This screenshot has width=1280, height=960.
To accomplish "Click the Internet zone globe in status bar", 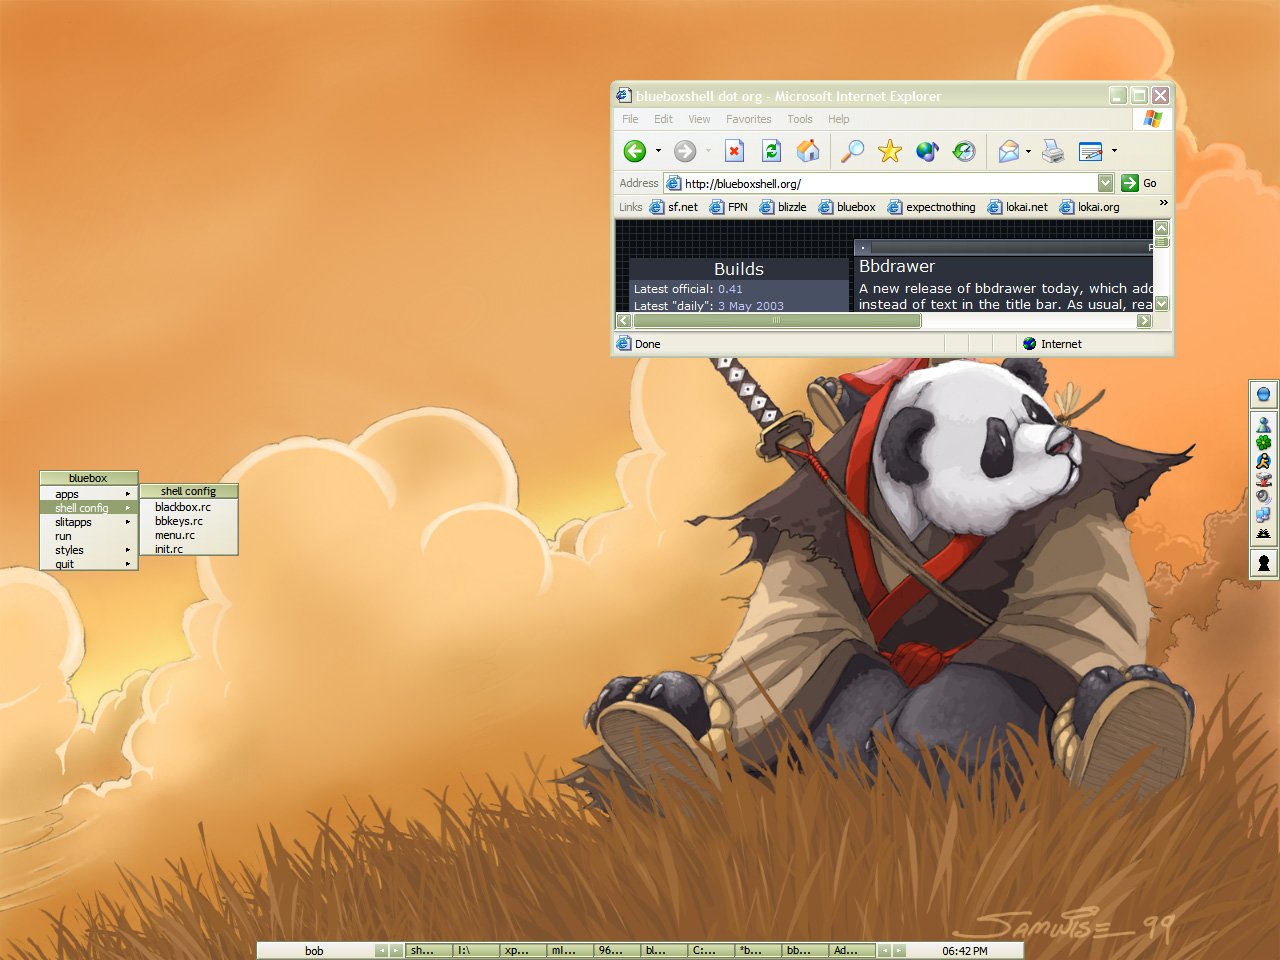I will click(1029, 343).
